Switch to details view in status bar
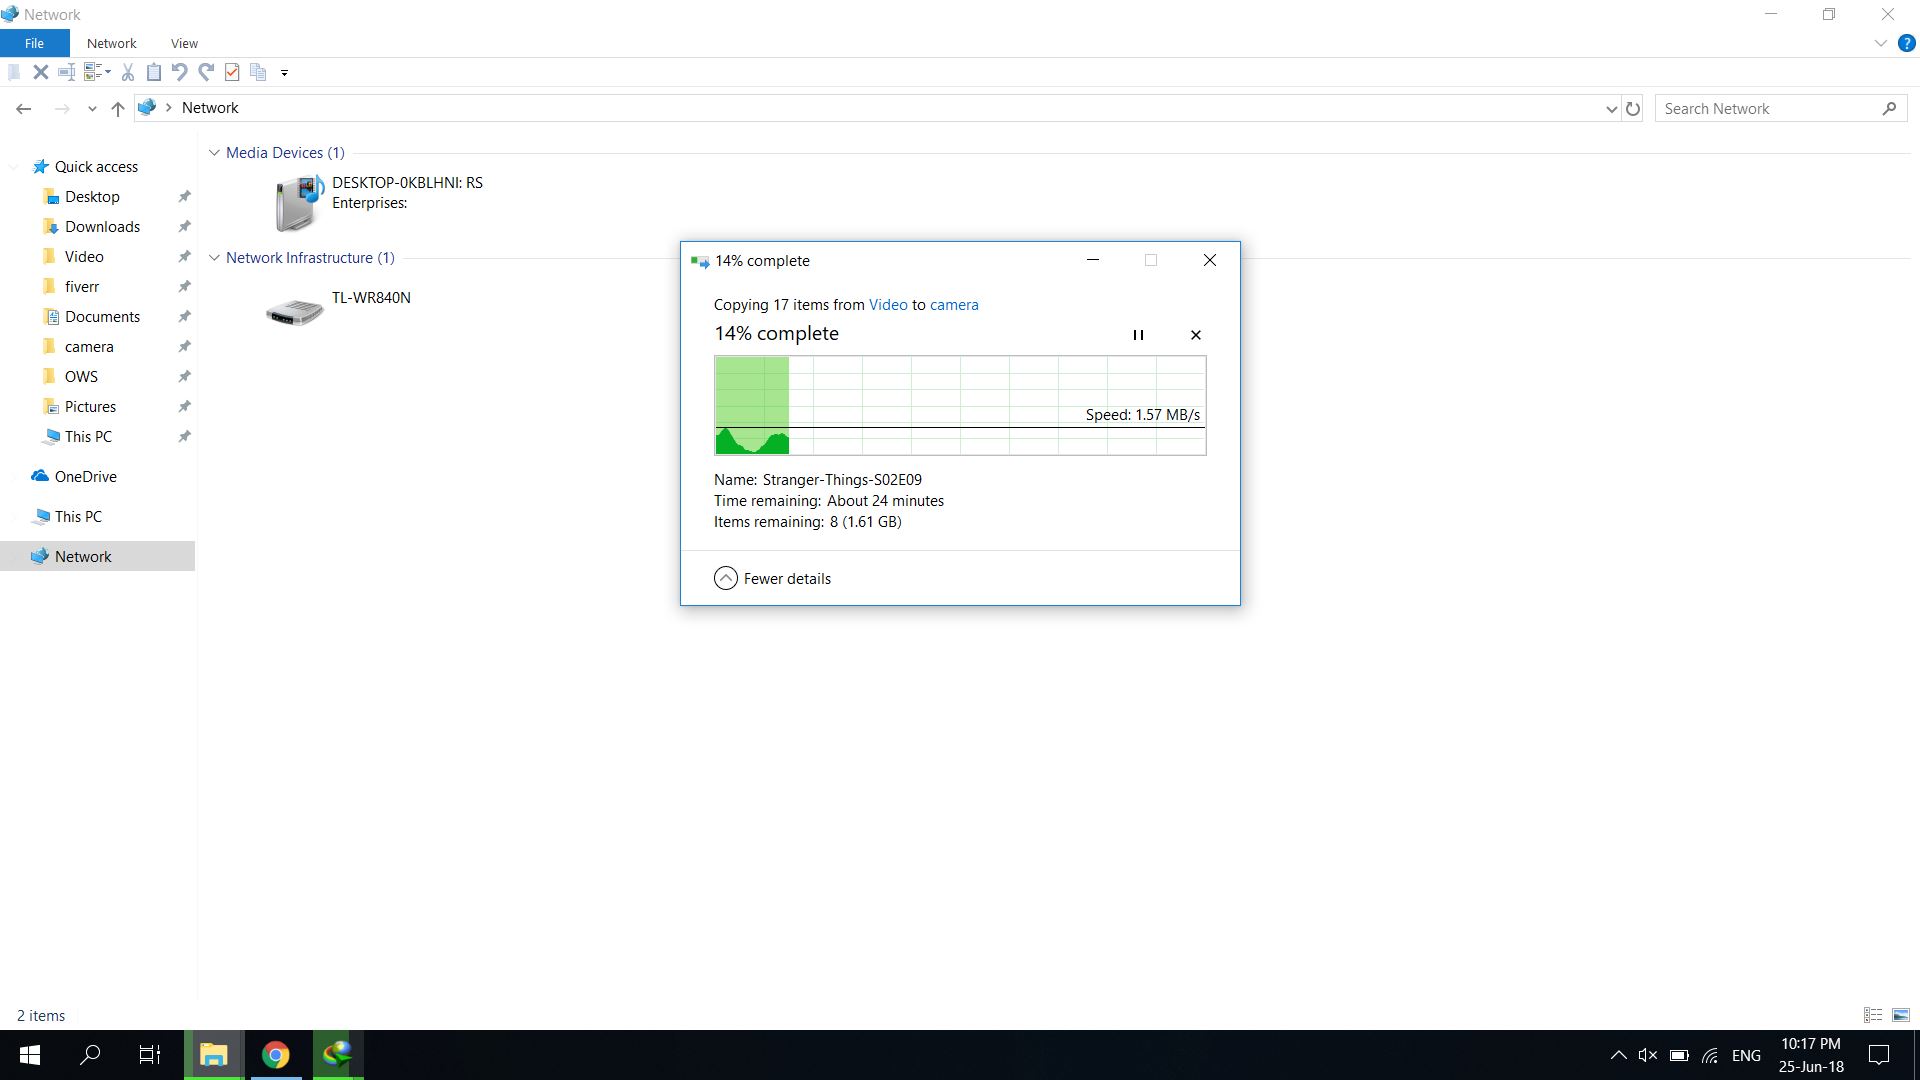The height and width of the screenshot is (1080, 1920). [1873, 1015]
